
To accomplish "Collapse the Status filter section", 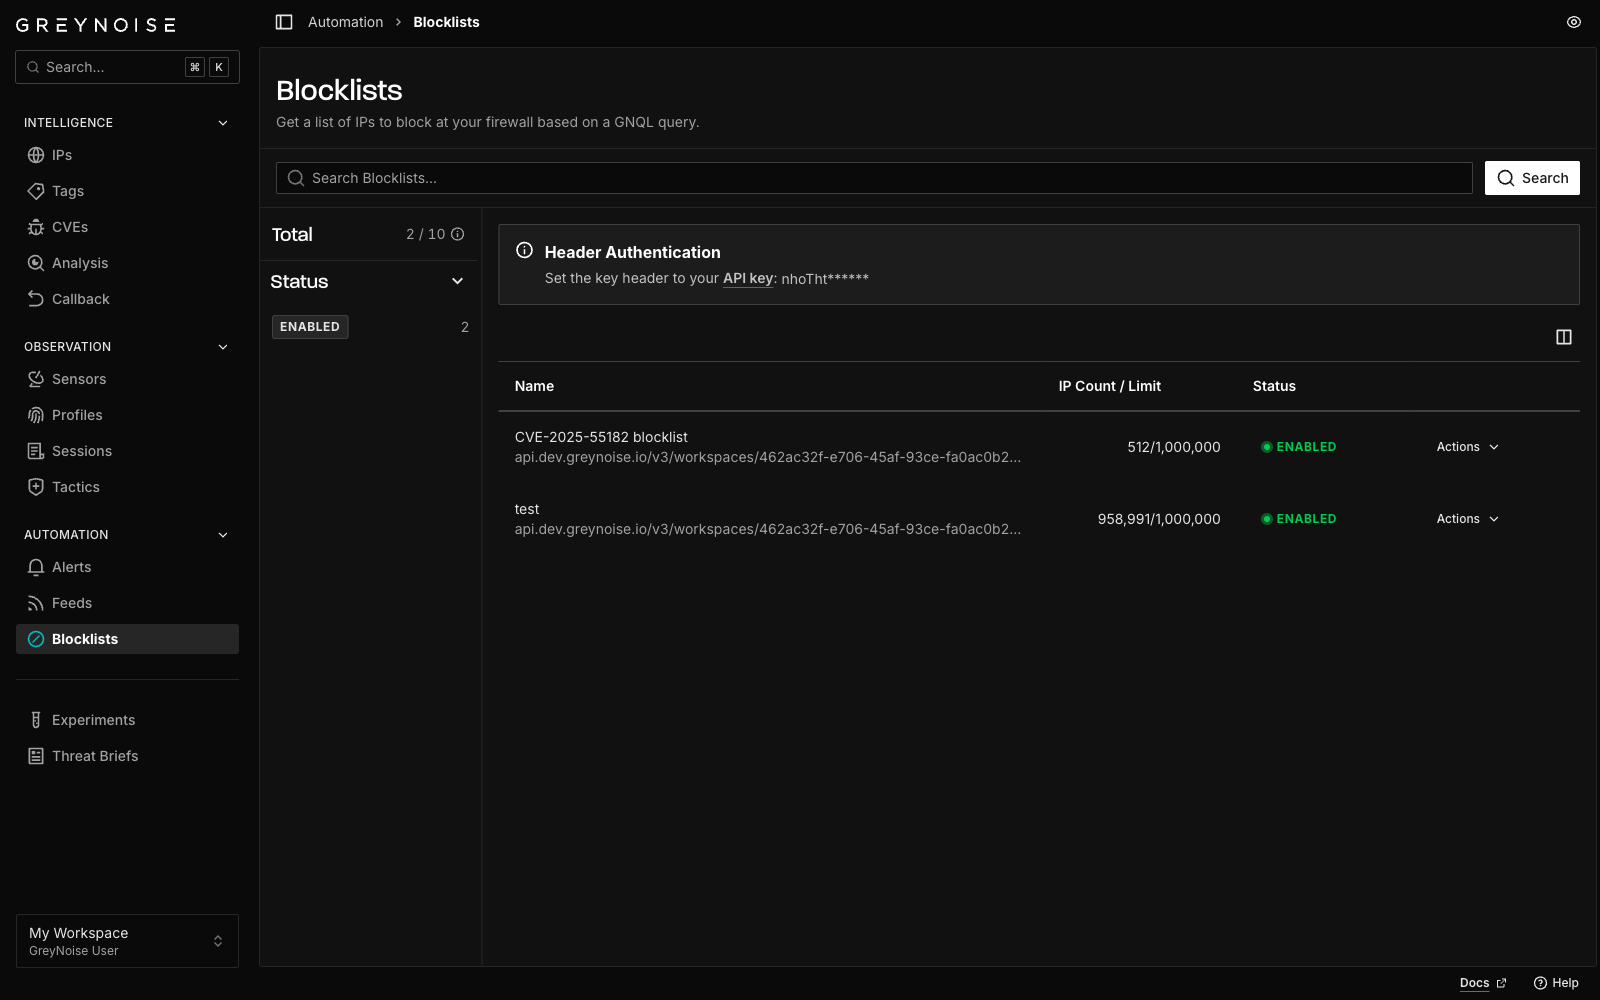I will [458, 281].
